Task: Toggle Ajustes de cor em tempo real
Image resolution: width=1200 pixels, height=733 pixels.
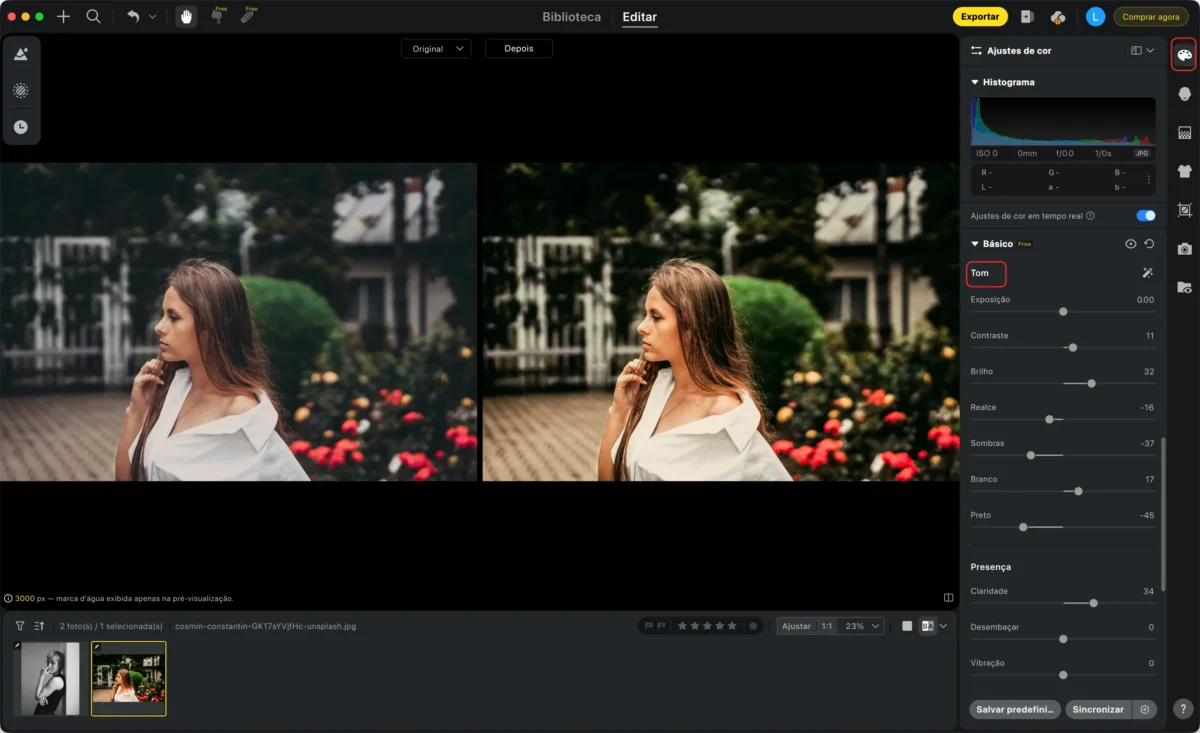Action: click(1146, 215)
